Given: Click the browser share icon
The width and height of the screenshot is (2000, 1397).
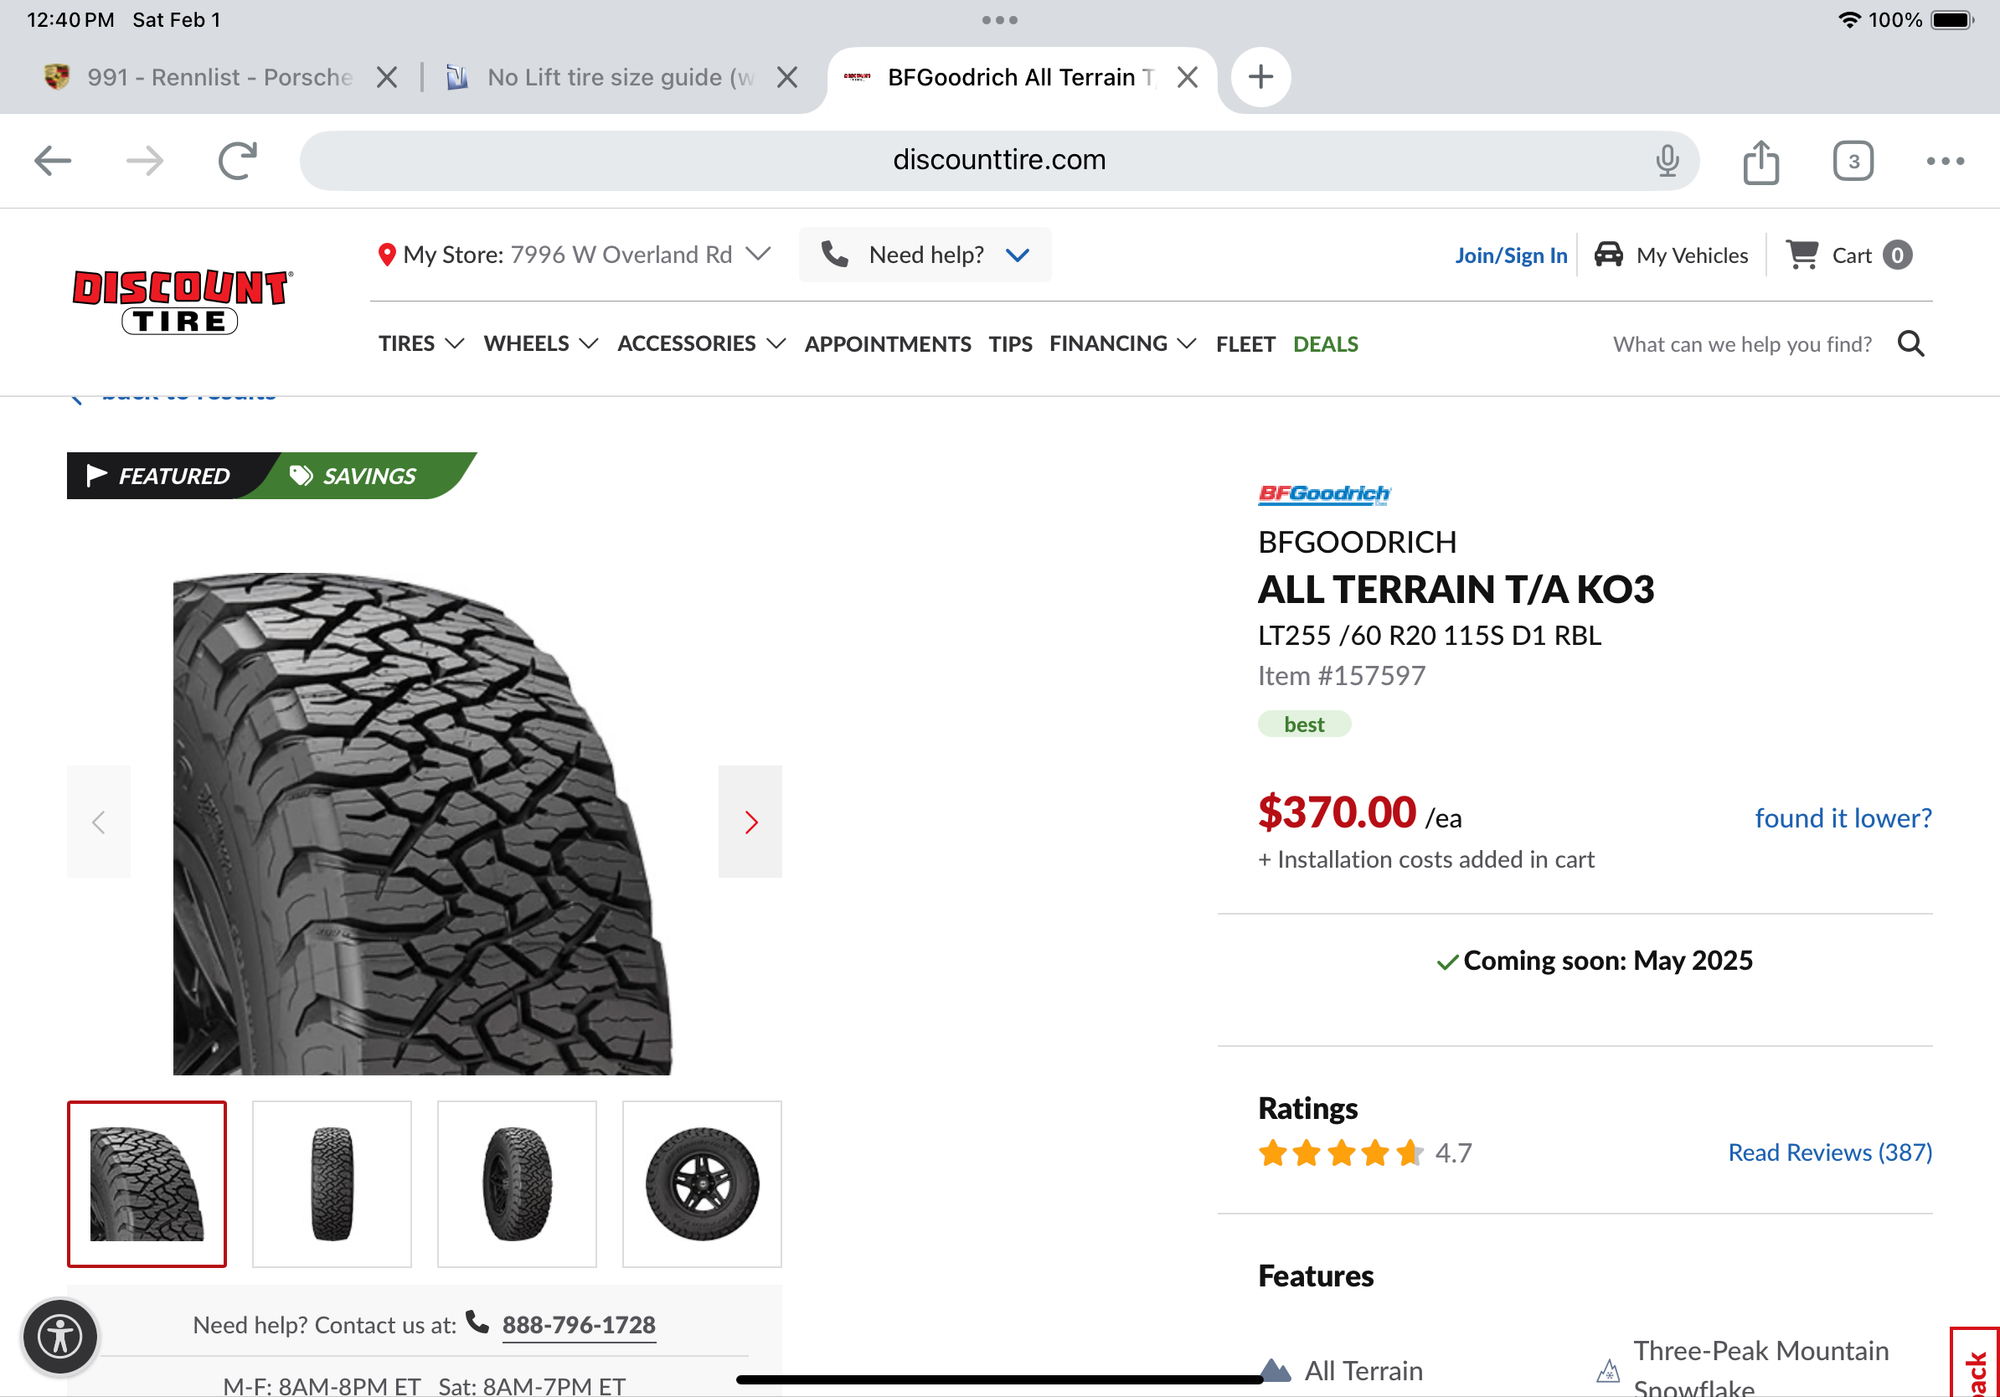Looking at the screenshot, I should [x=1760, y=161].
